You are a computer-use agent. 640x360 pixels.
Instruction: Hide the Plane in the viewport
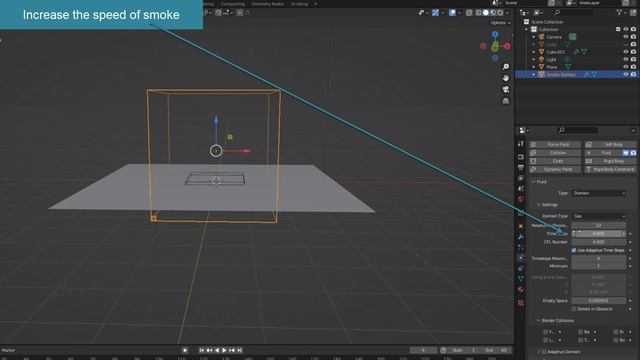626,67
